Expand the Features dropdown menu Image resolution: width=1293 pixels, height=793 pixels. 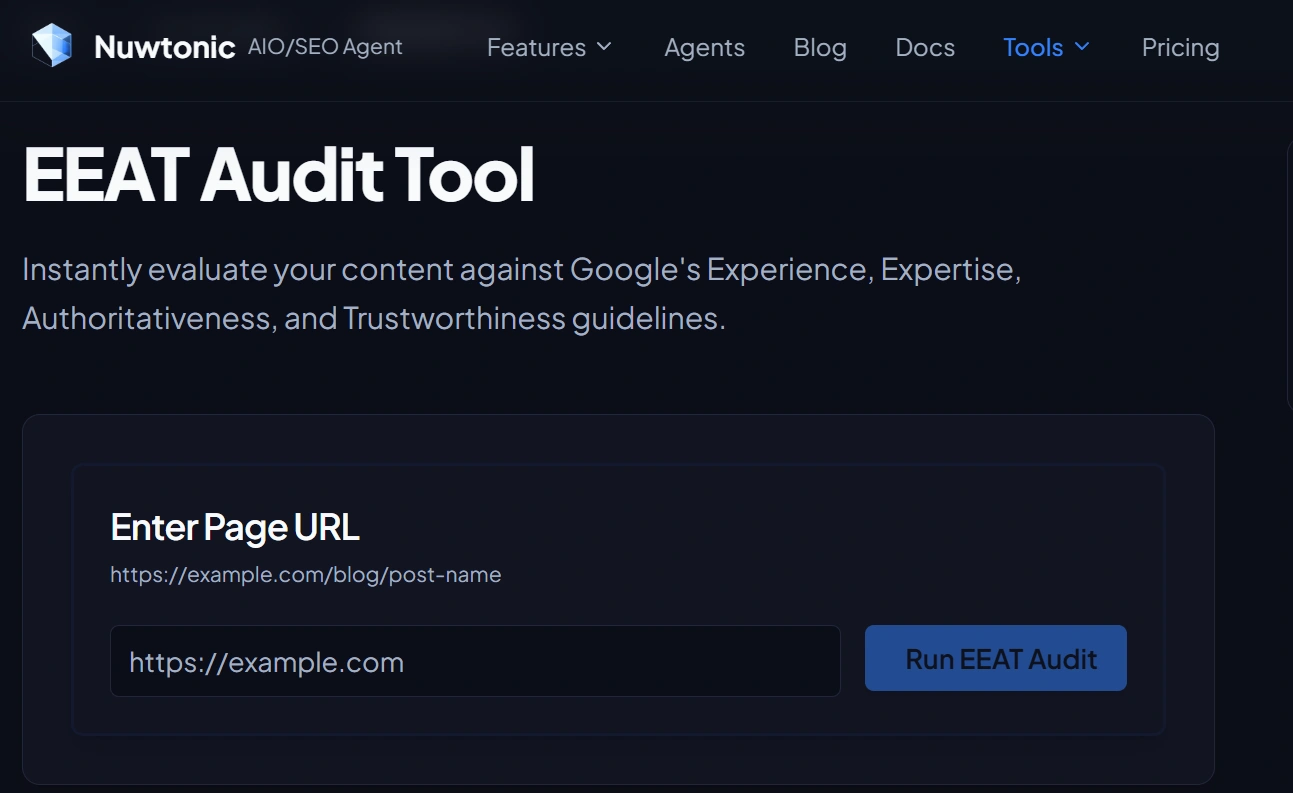[x=549, y=47]
